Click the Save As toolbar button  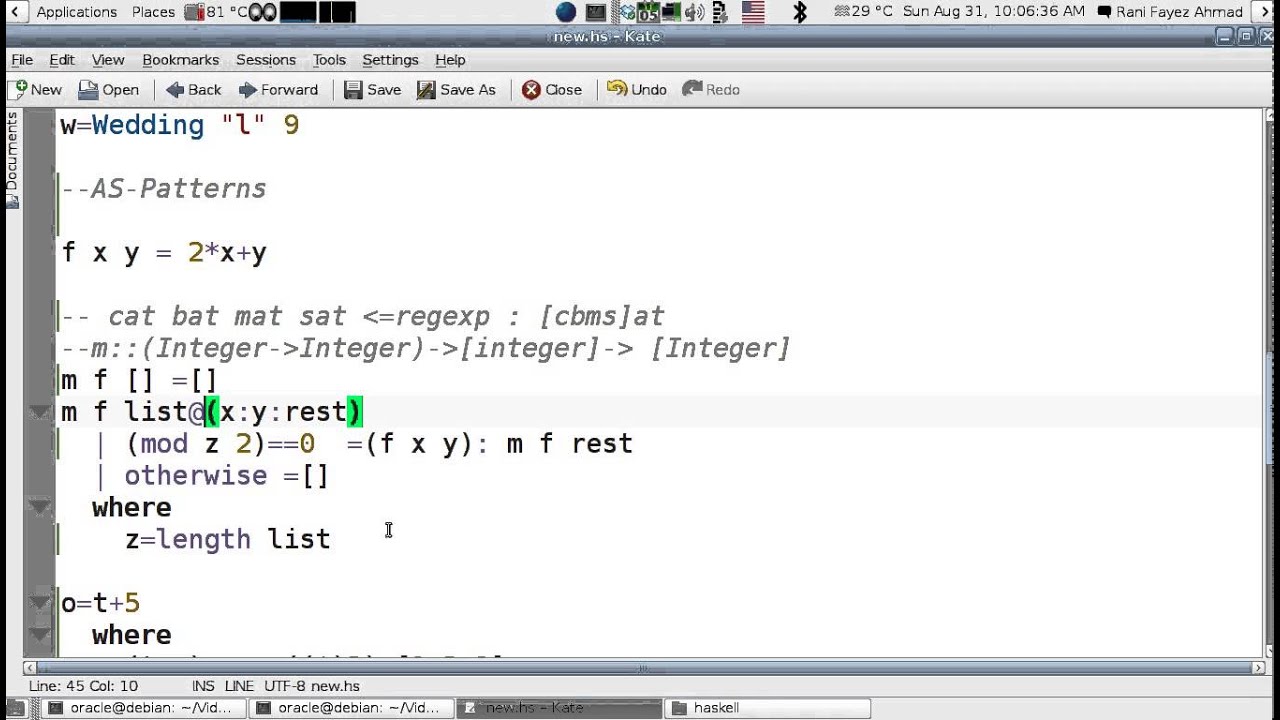[456, 90]
